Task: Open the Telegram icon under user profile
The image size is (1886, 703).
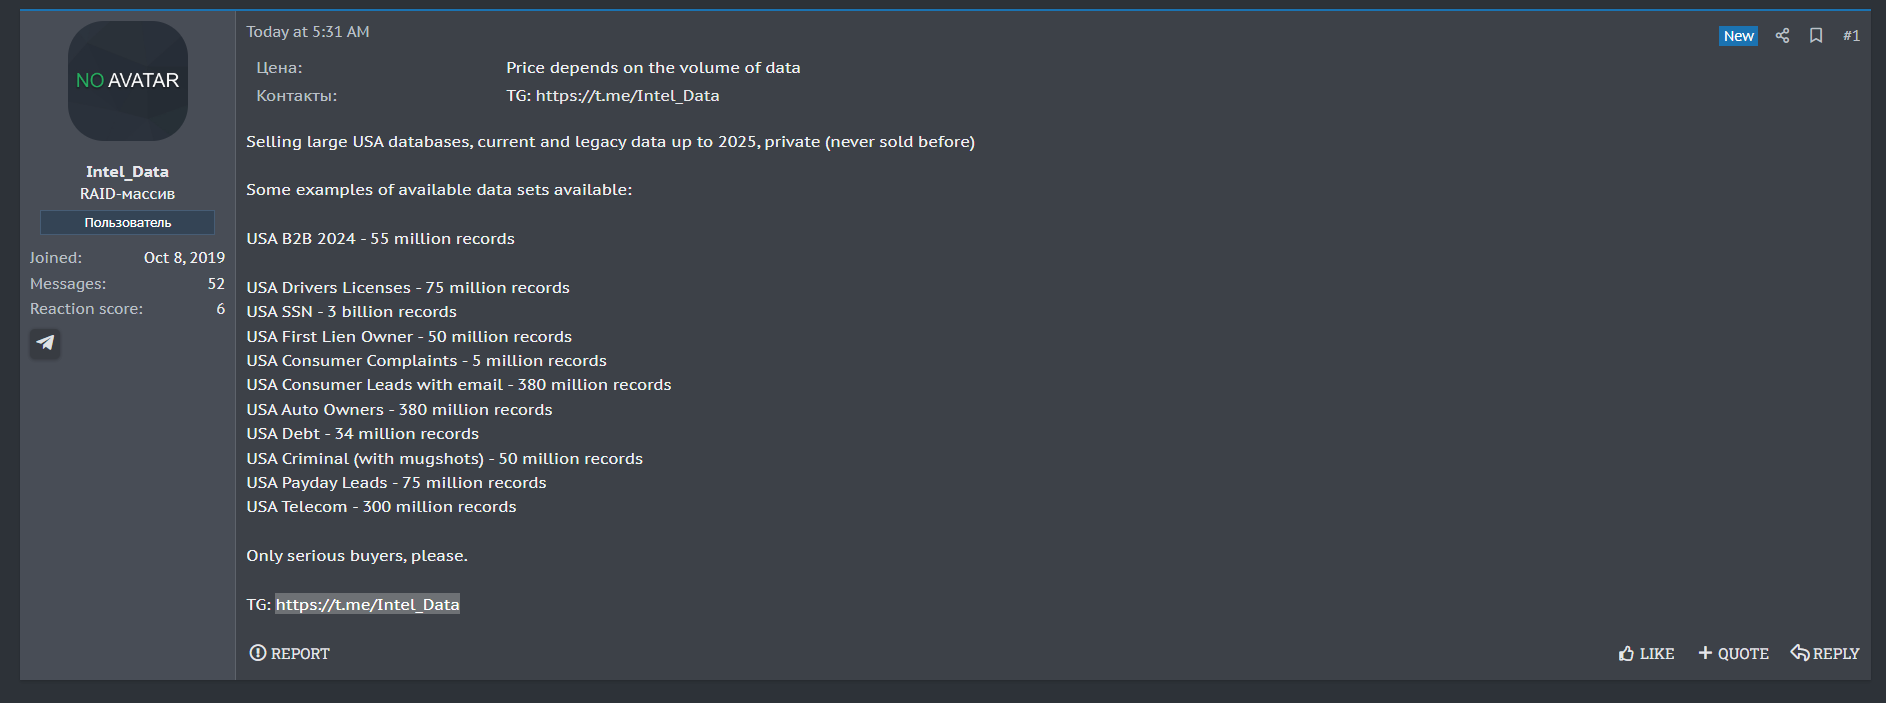Action: click(x=45, y=343)
